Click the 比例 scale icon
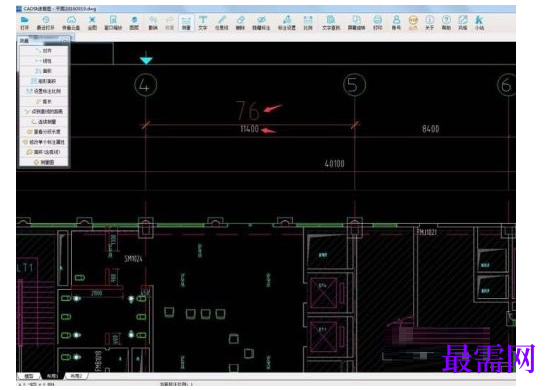The width and height of the screenshot is (554, 390). [308, 23]
